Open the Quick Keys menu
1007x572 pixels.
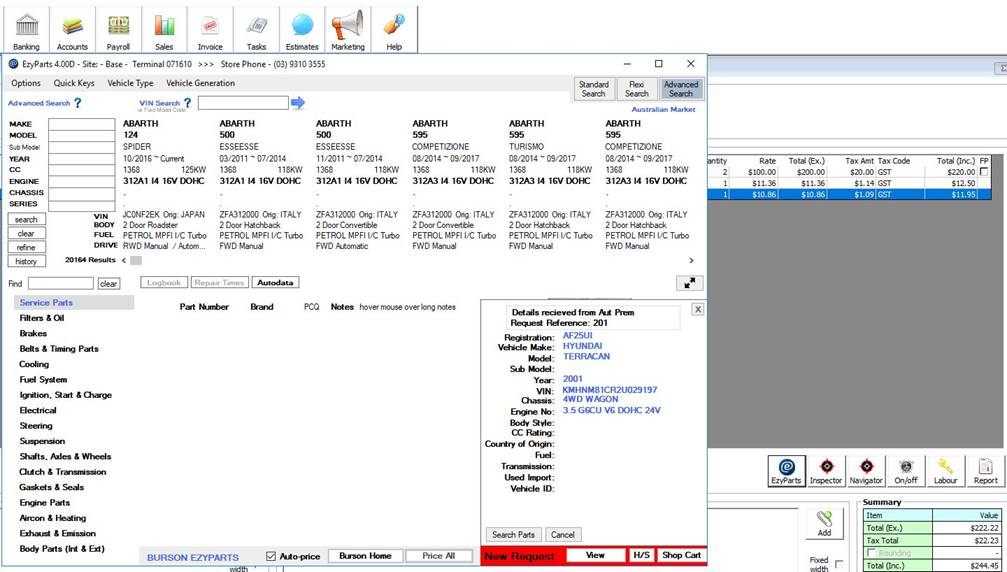pos(74,83)
